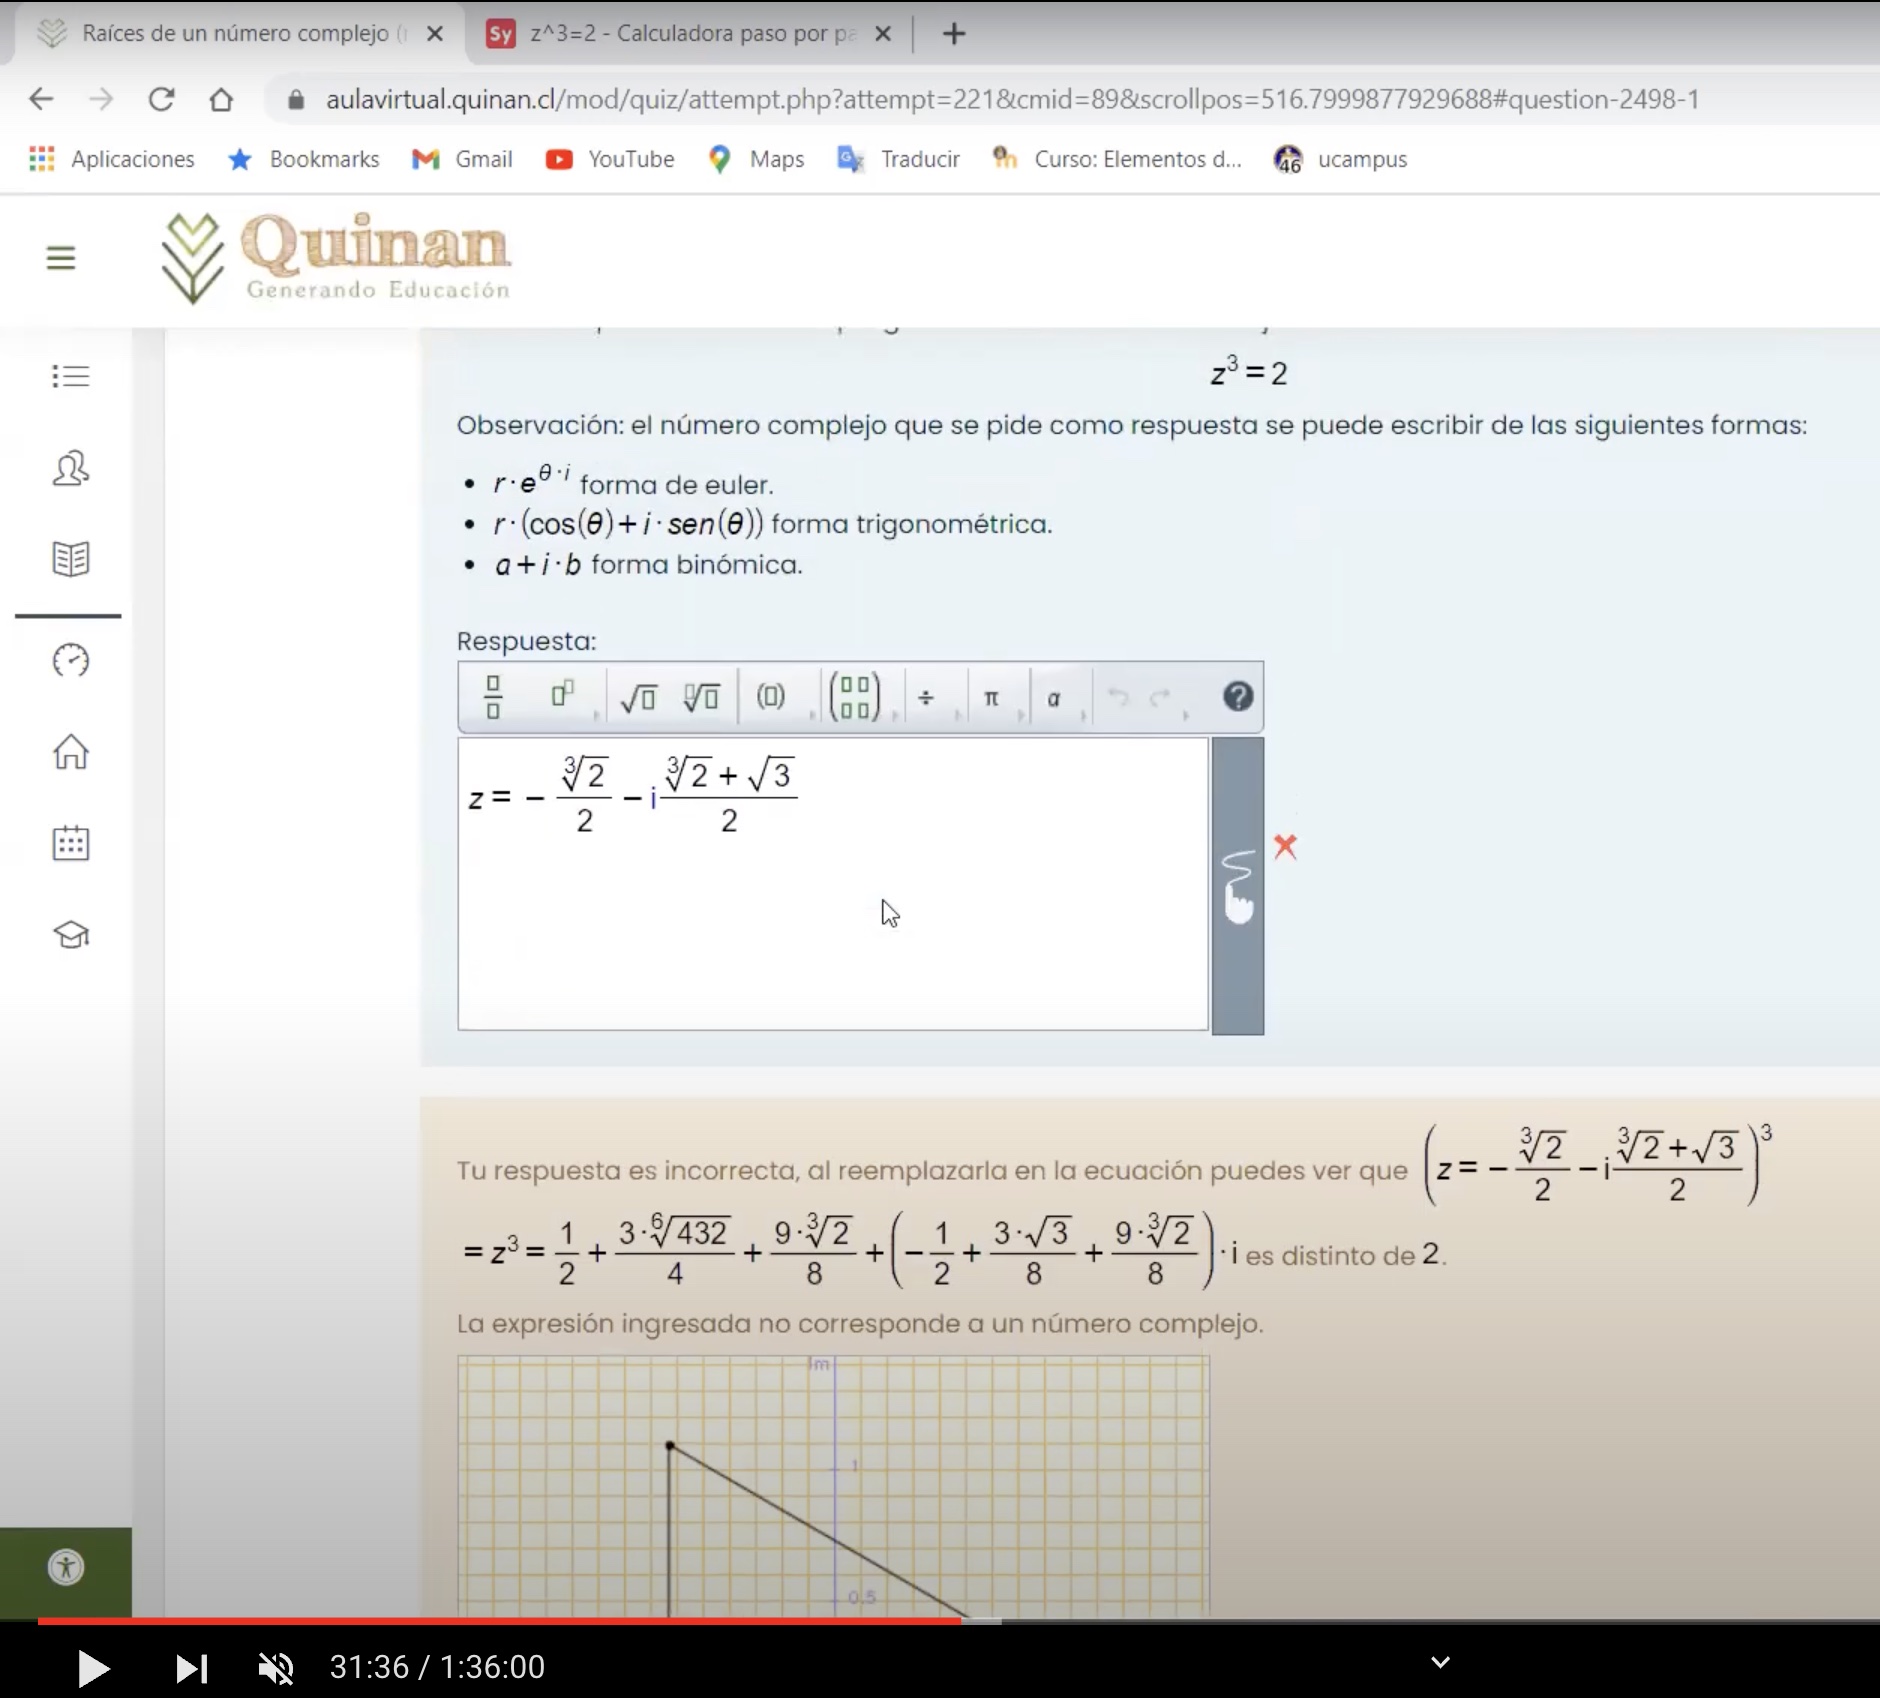Viewport: 1880px width, 1698px height.
Task: Reload the page
Action: [x=161, y=99]
